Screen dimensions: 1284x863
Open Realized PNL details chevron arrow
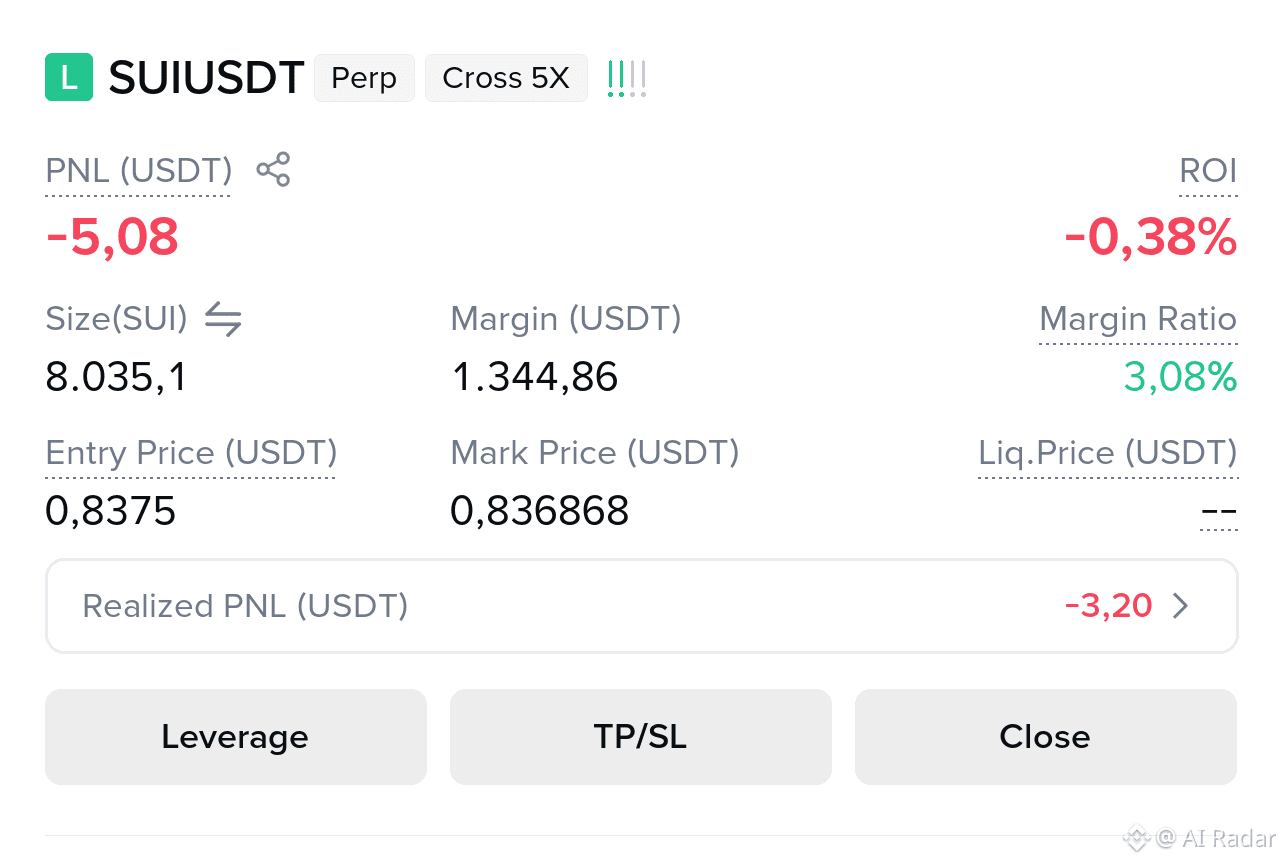click(x=1181, y=606)
